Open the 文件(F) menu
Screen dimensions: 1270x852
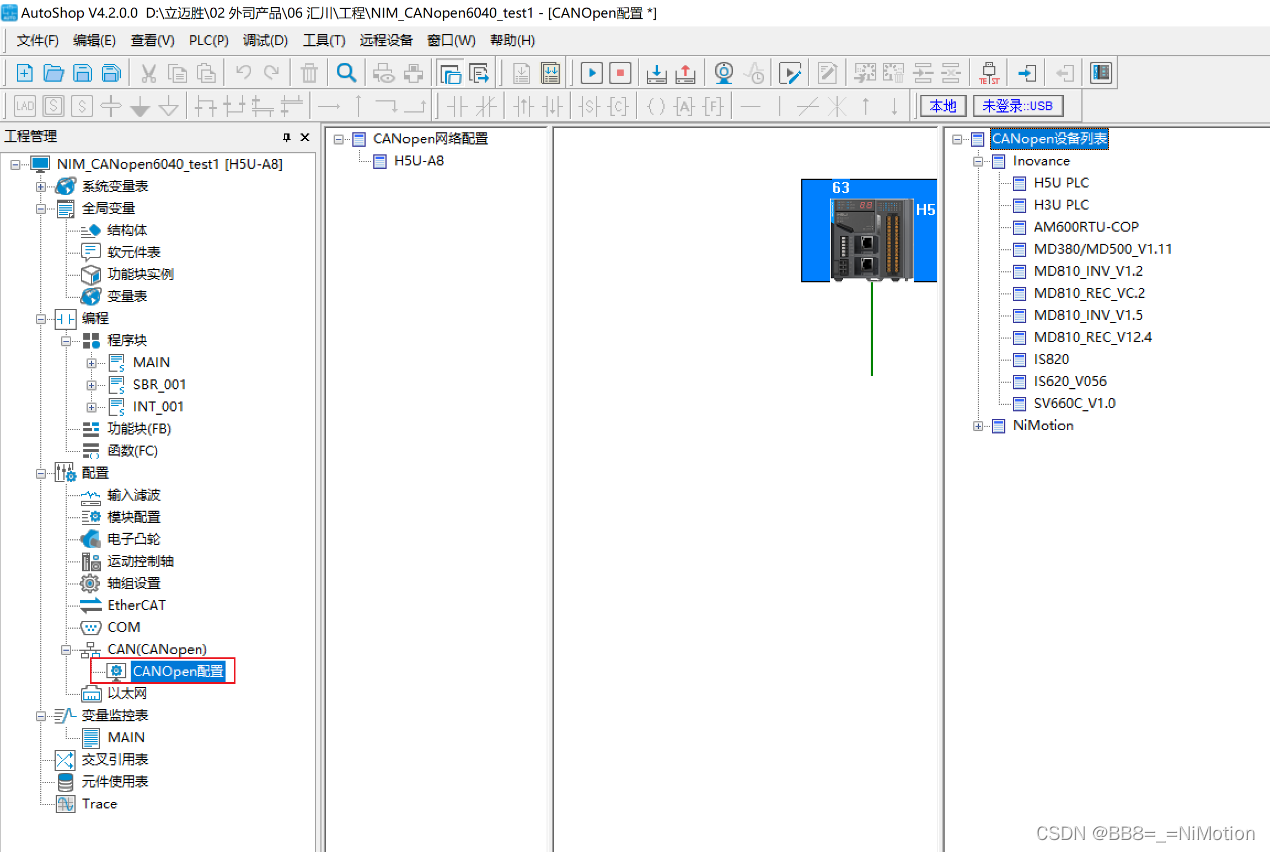tap(38, 41)
